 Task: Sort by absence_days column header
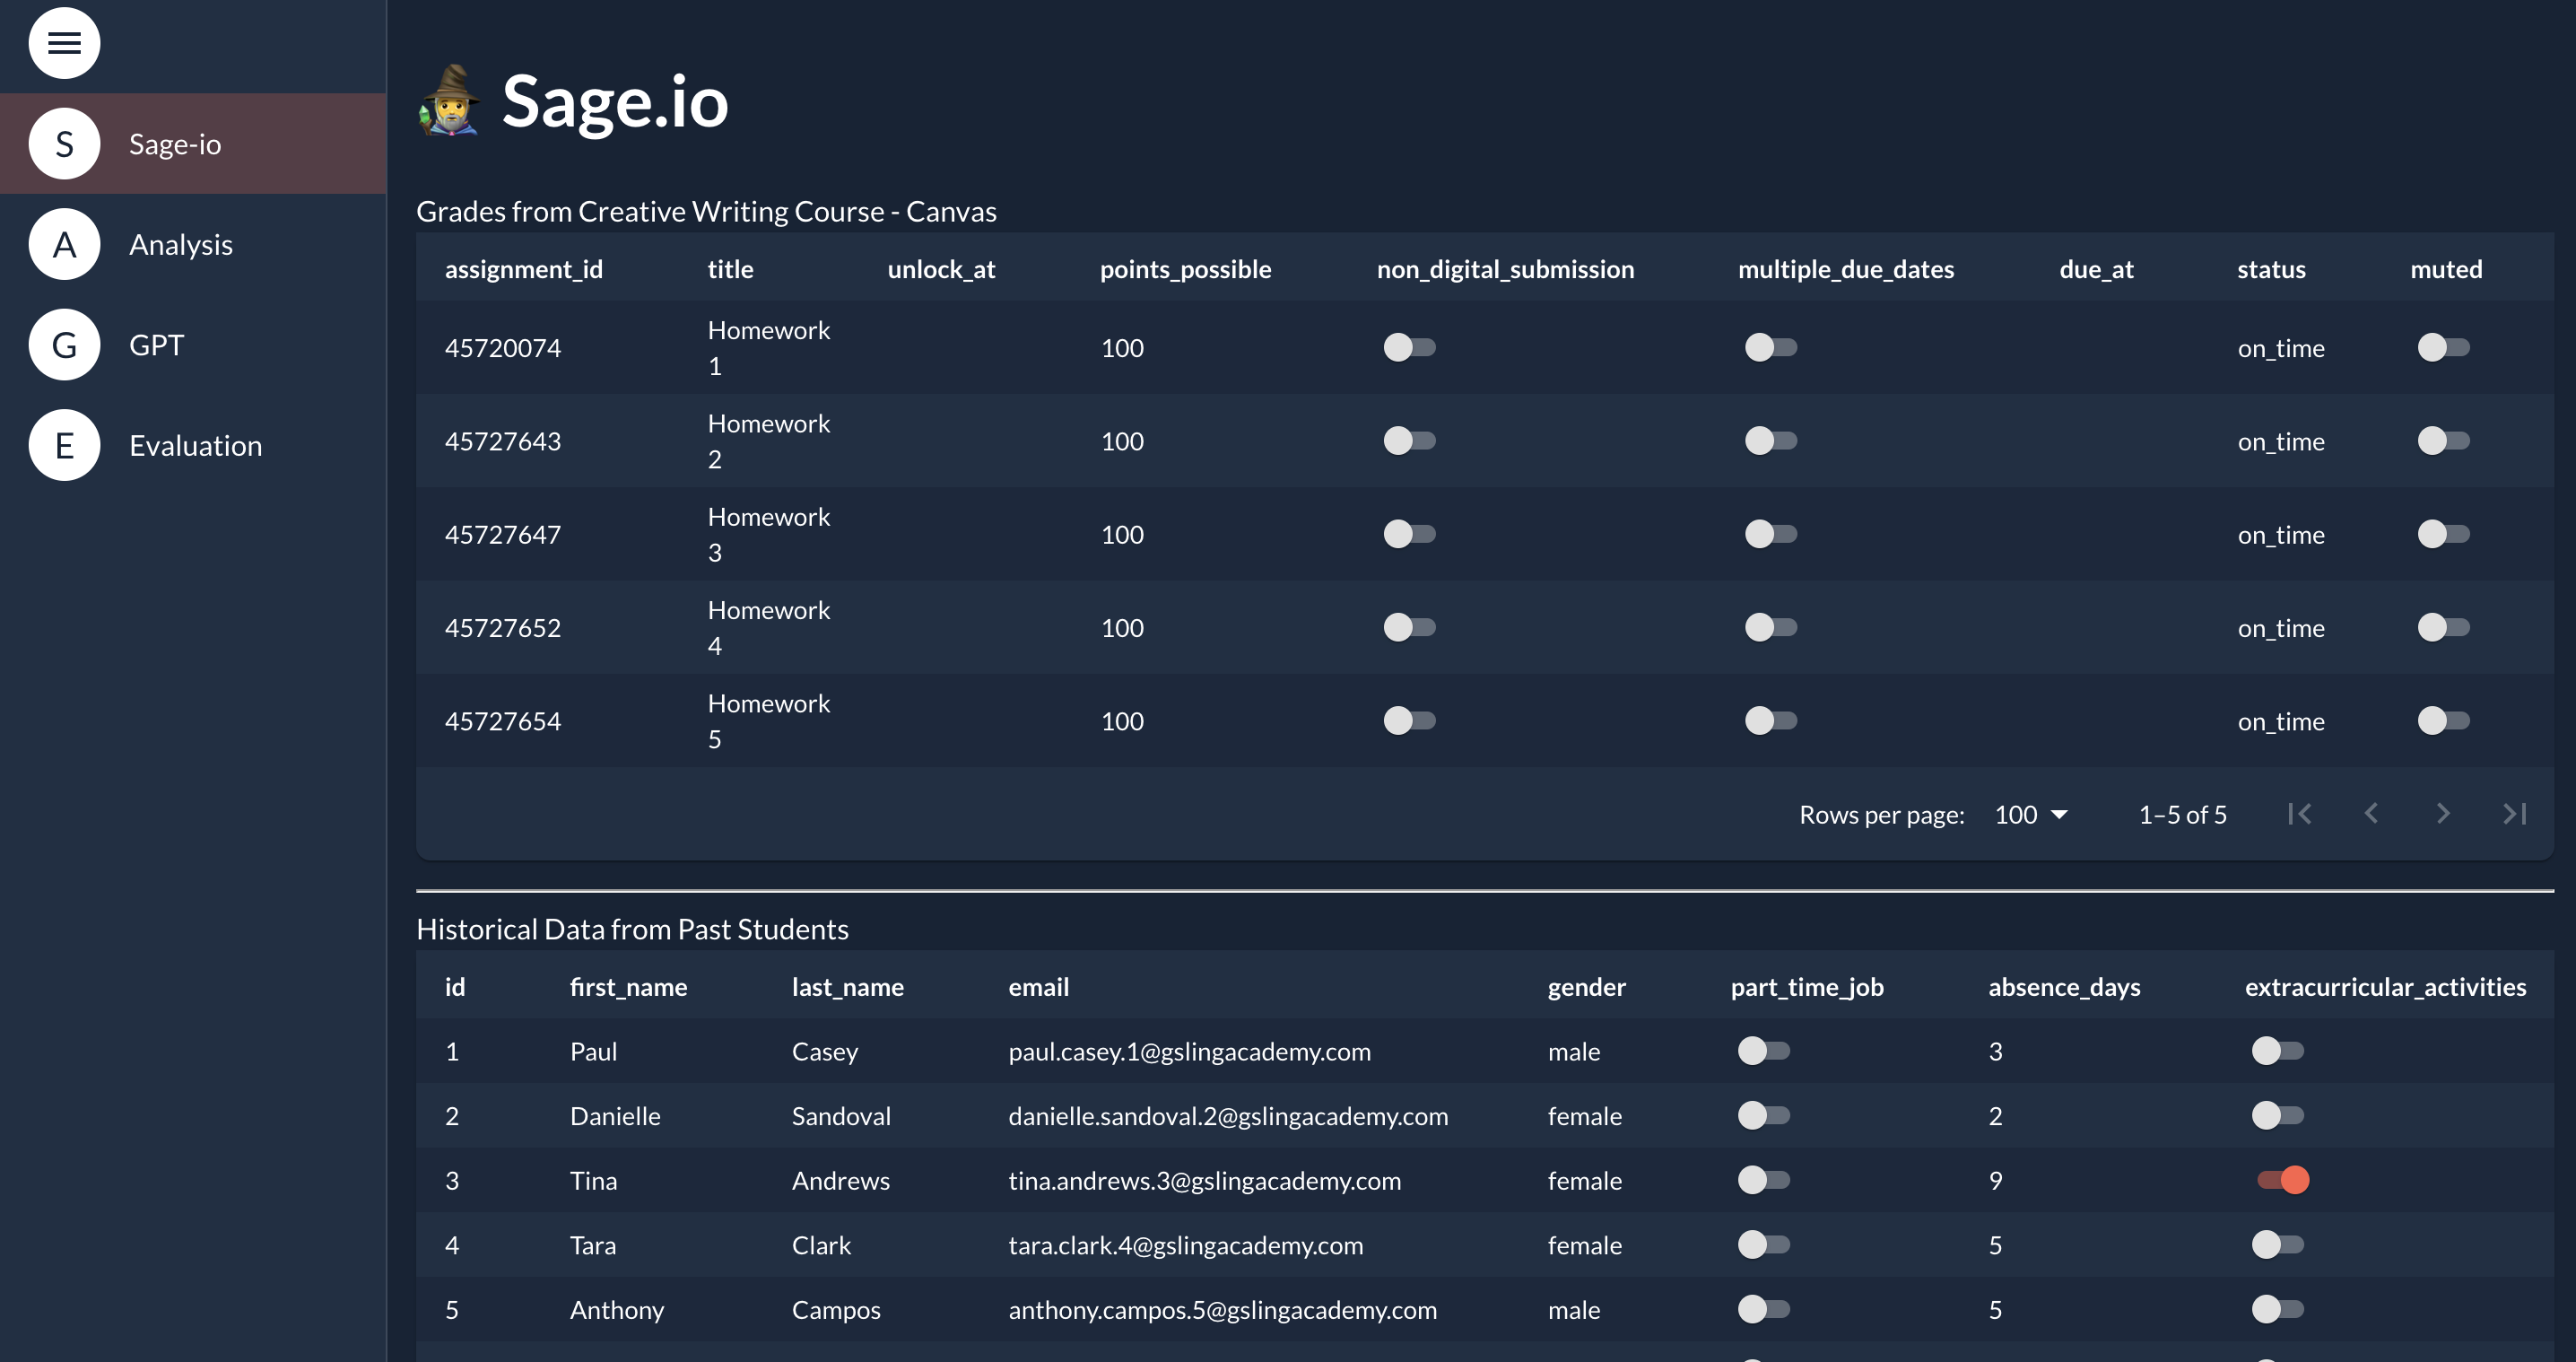coord(2064,987)
